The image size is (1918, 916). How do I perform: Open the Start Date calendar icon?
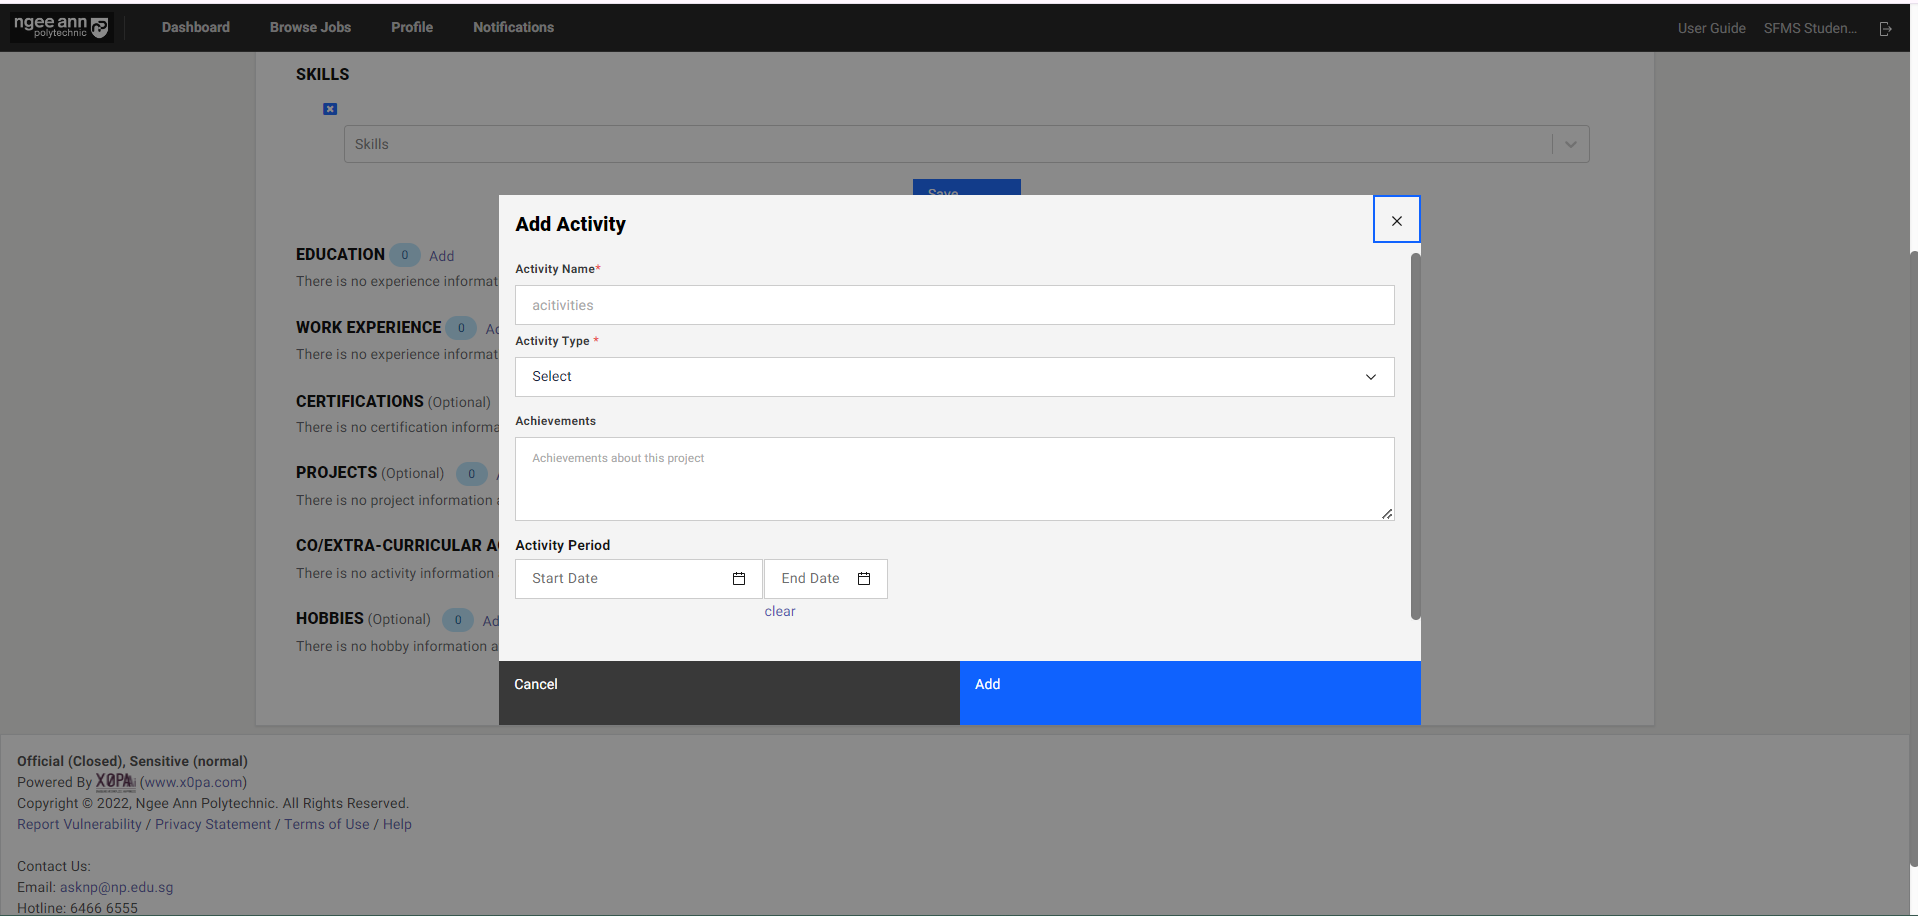coord(739,579)
